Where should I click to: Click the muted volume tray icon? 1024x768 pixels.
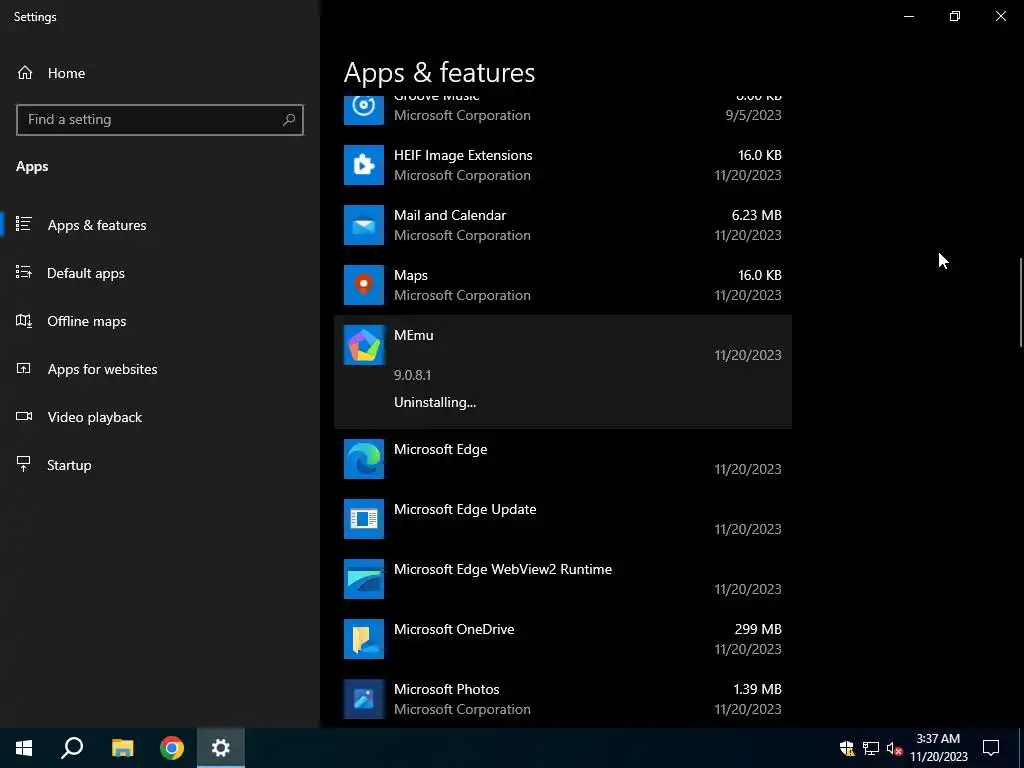click(x=894, y=748)
